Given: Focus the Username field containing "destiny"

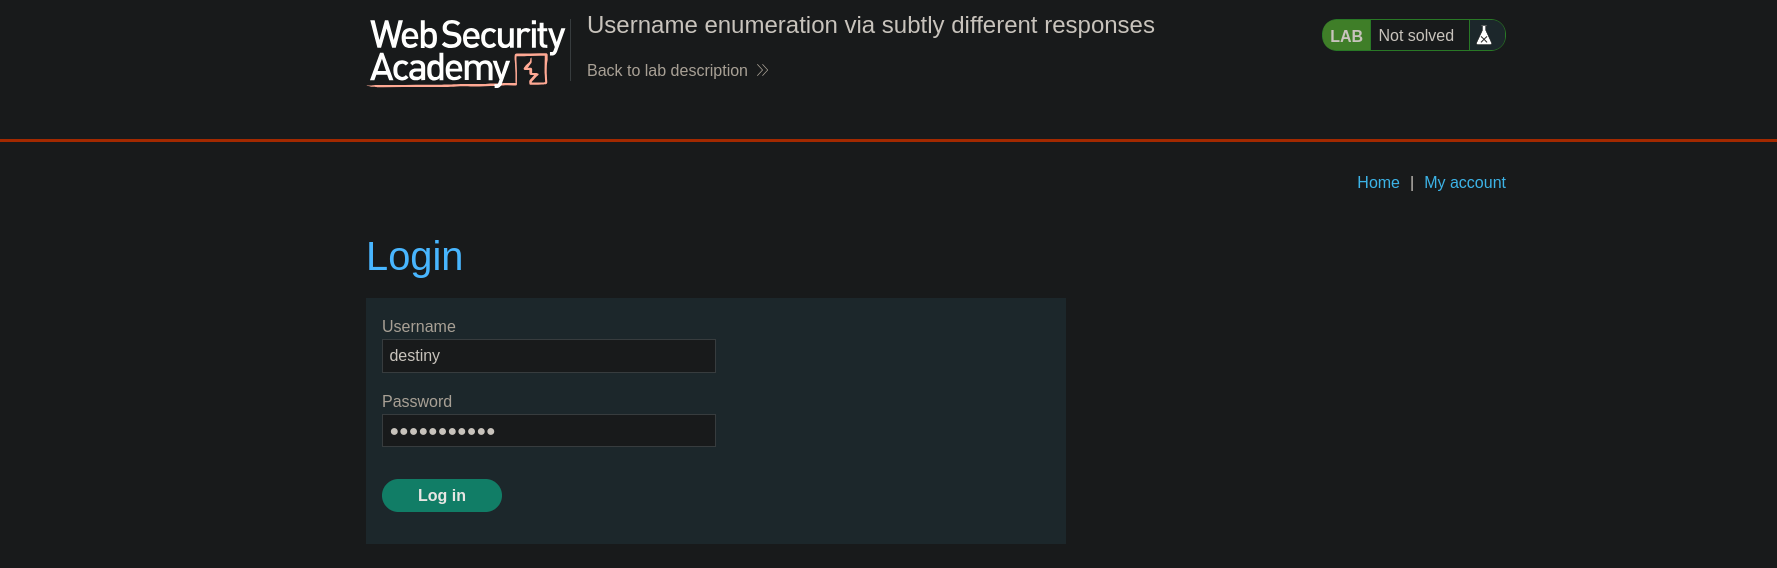Looking at the screenshot, I should pyautogui.click(x=549, y=356).
